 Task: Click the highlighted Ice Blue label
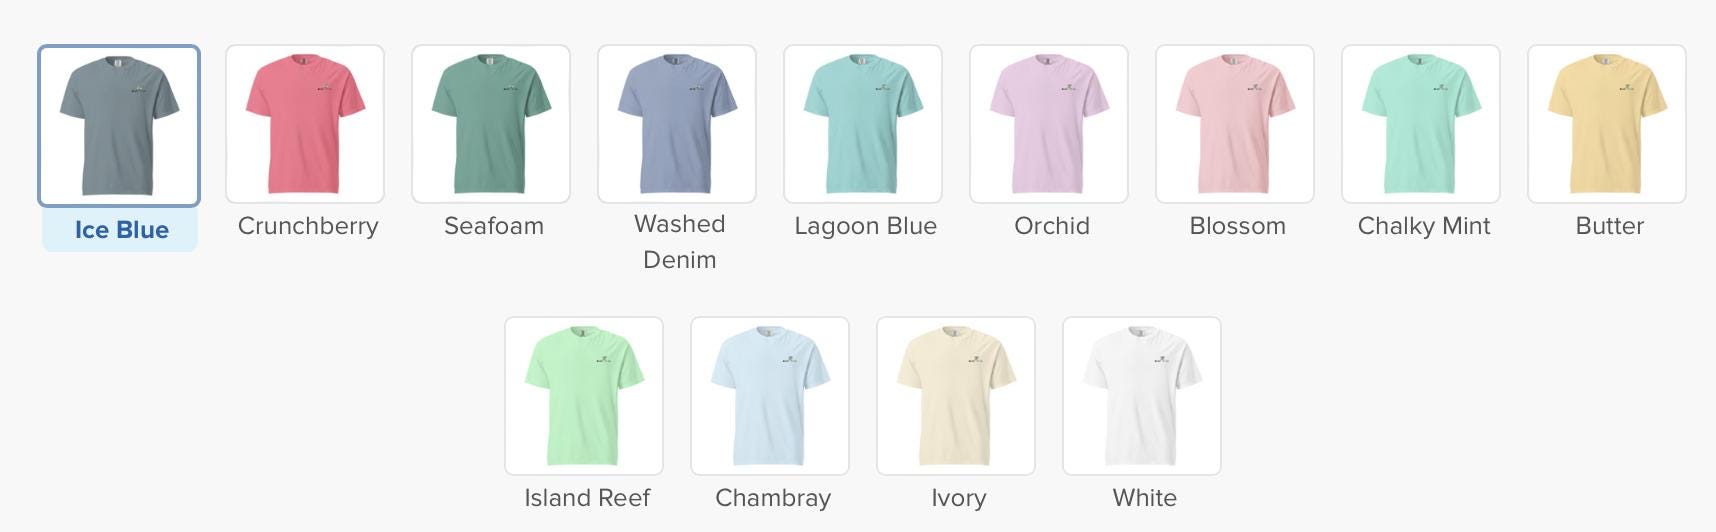coord(121,230)
